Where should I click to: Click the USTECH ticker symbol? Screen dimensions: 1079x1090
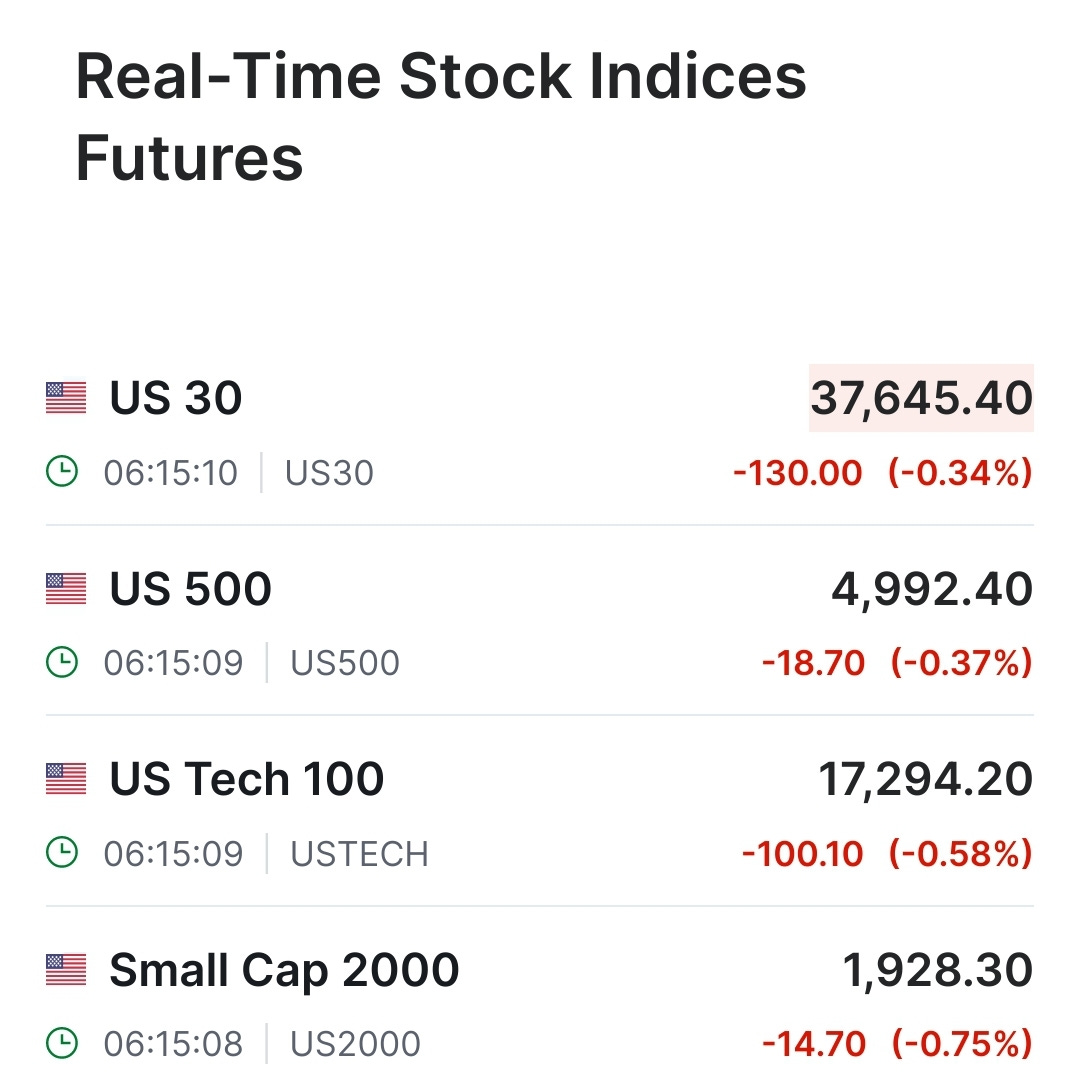pos(359,854)
